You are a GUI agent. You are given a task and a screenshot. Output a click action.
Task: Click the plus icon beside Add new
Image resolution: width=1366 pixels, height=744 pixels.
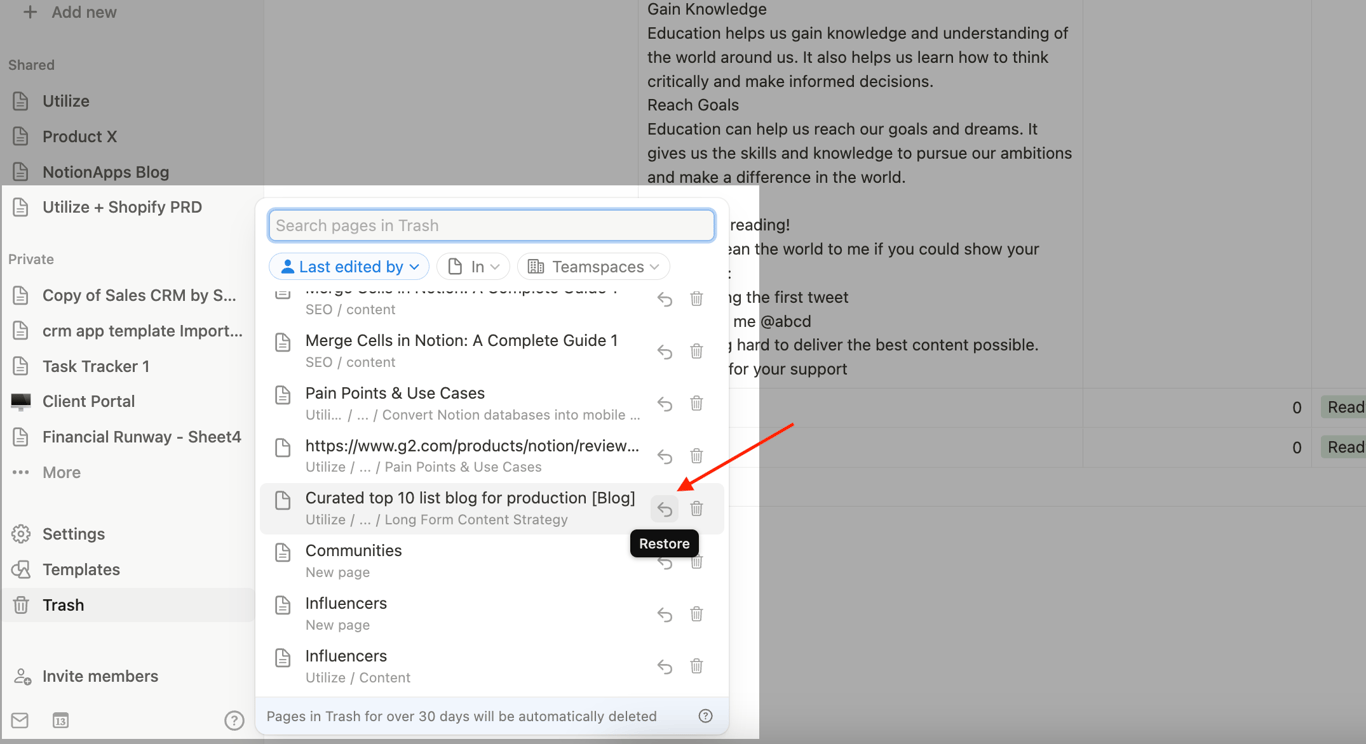click(x=30, y=12)
